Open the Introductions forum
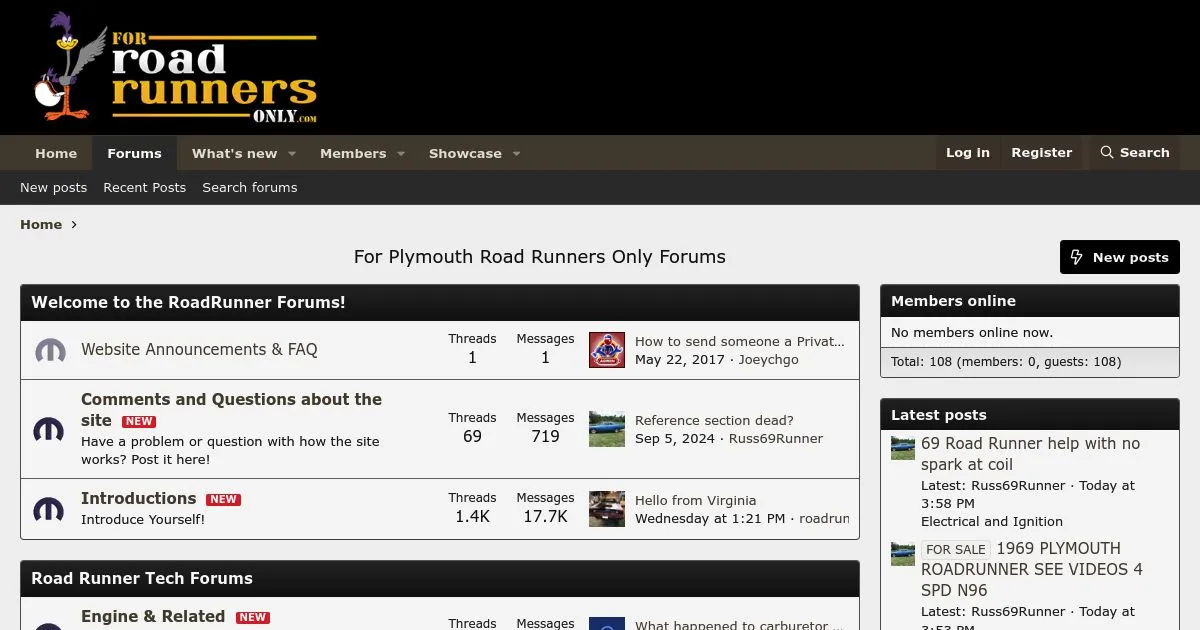The height and width of the screenshot is (630, 1200). [x=138, y=498]
